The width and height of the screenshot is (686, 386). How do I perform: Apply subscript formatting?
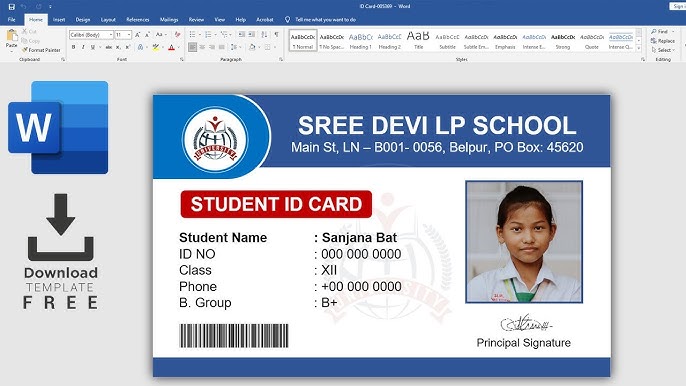(x=118, y=47)
